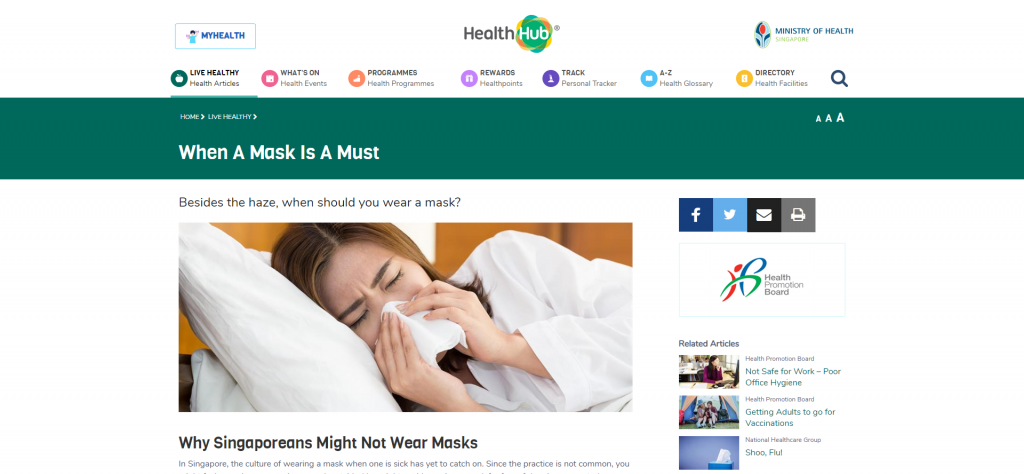Select the largest font size A
The width and height of the screenshot is (1024, 474).
click(840, 118)
